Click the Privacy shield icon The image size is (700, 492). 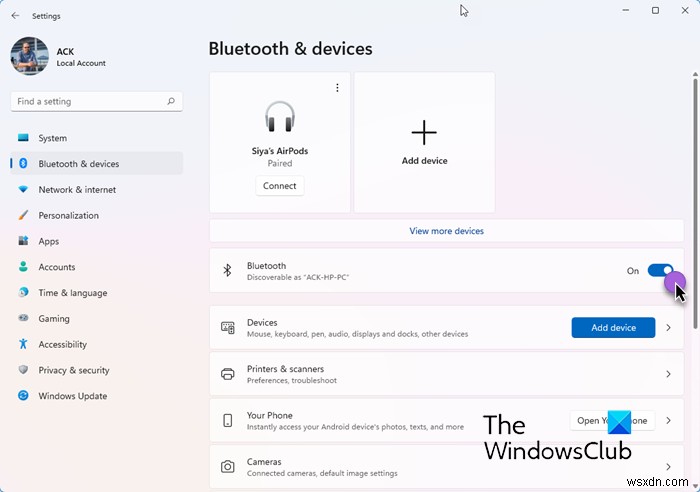point(23,370)
